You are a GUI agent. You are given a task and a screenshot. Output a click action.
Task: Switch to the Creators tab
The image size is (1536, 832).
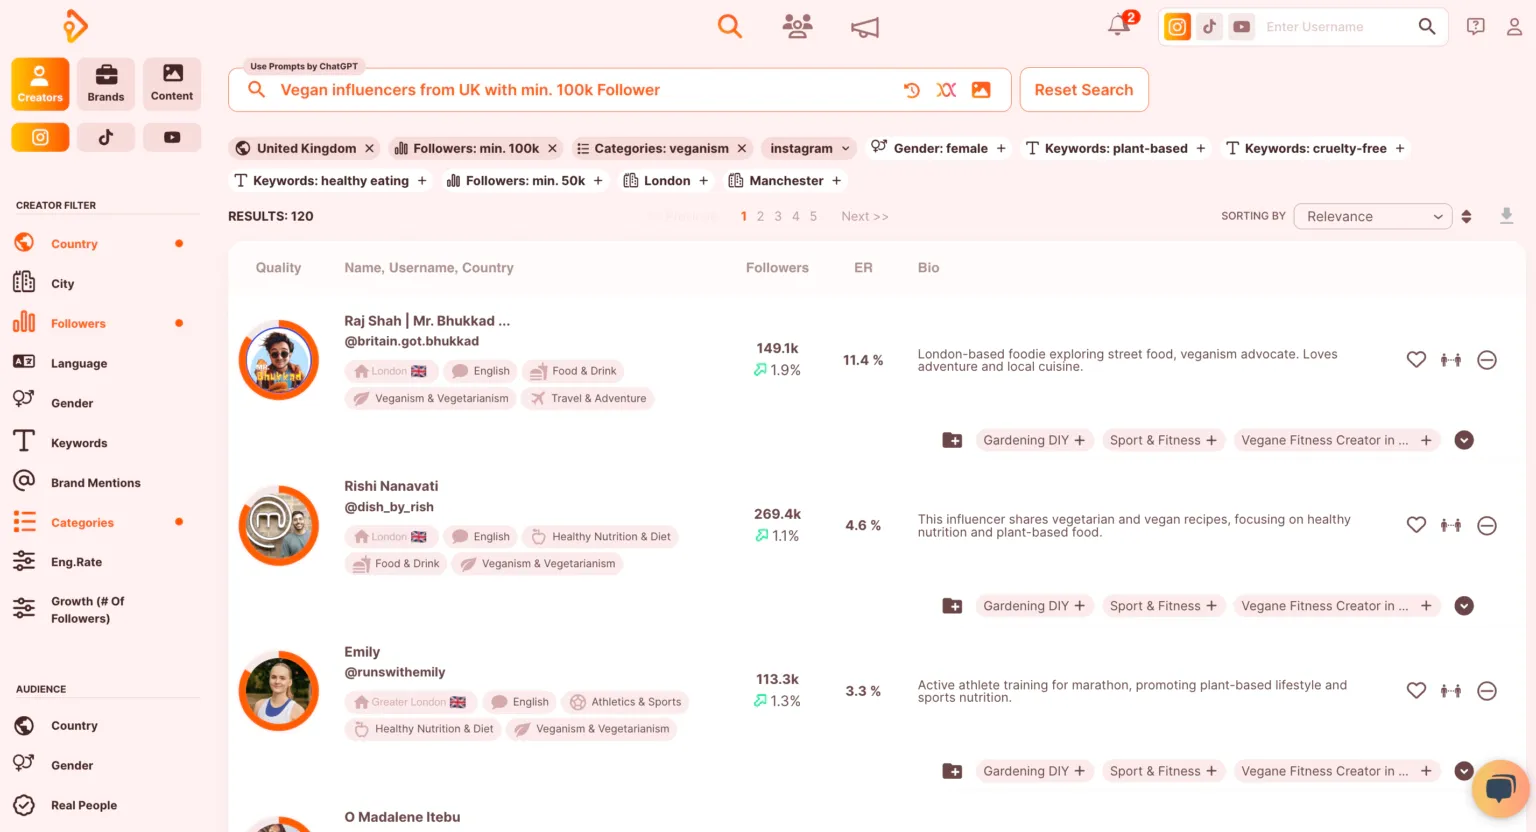(40, 84)
